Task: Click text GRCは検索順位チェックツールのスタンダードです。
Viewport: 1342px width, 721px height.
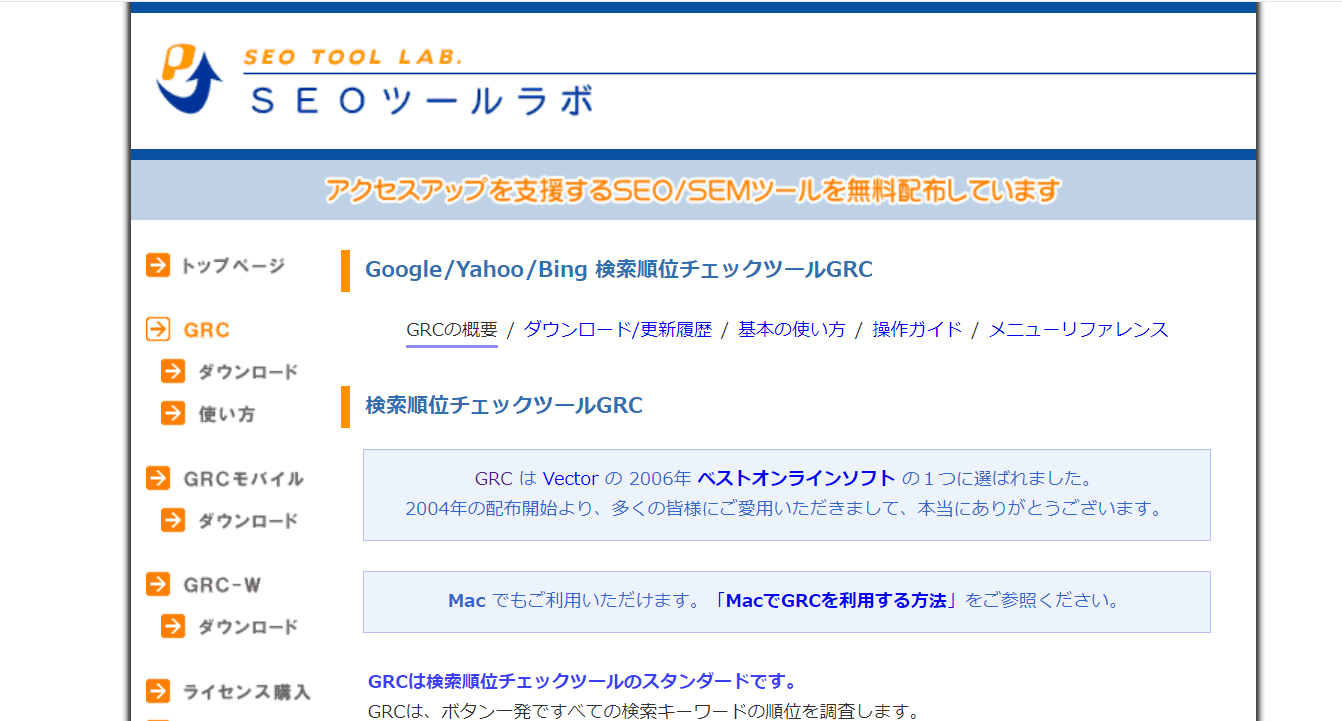Action: (582, 682)
